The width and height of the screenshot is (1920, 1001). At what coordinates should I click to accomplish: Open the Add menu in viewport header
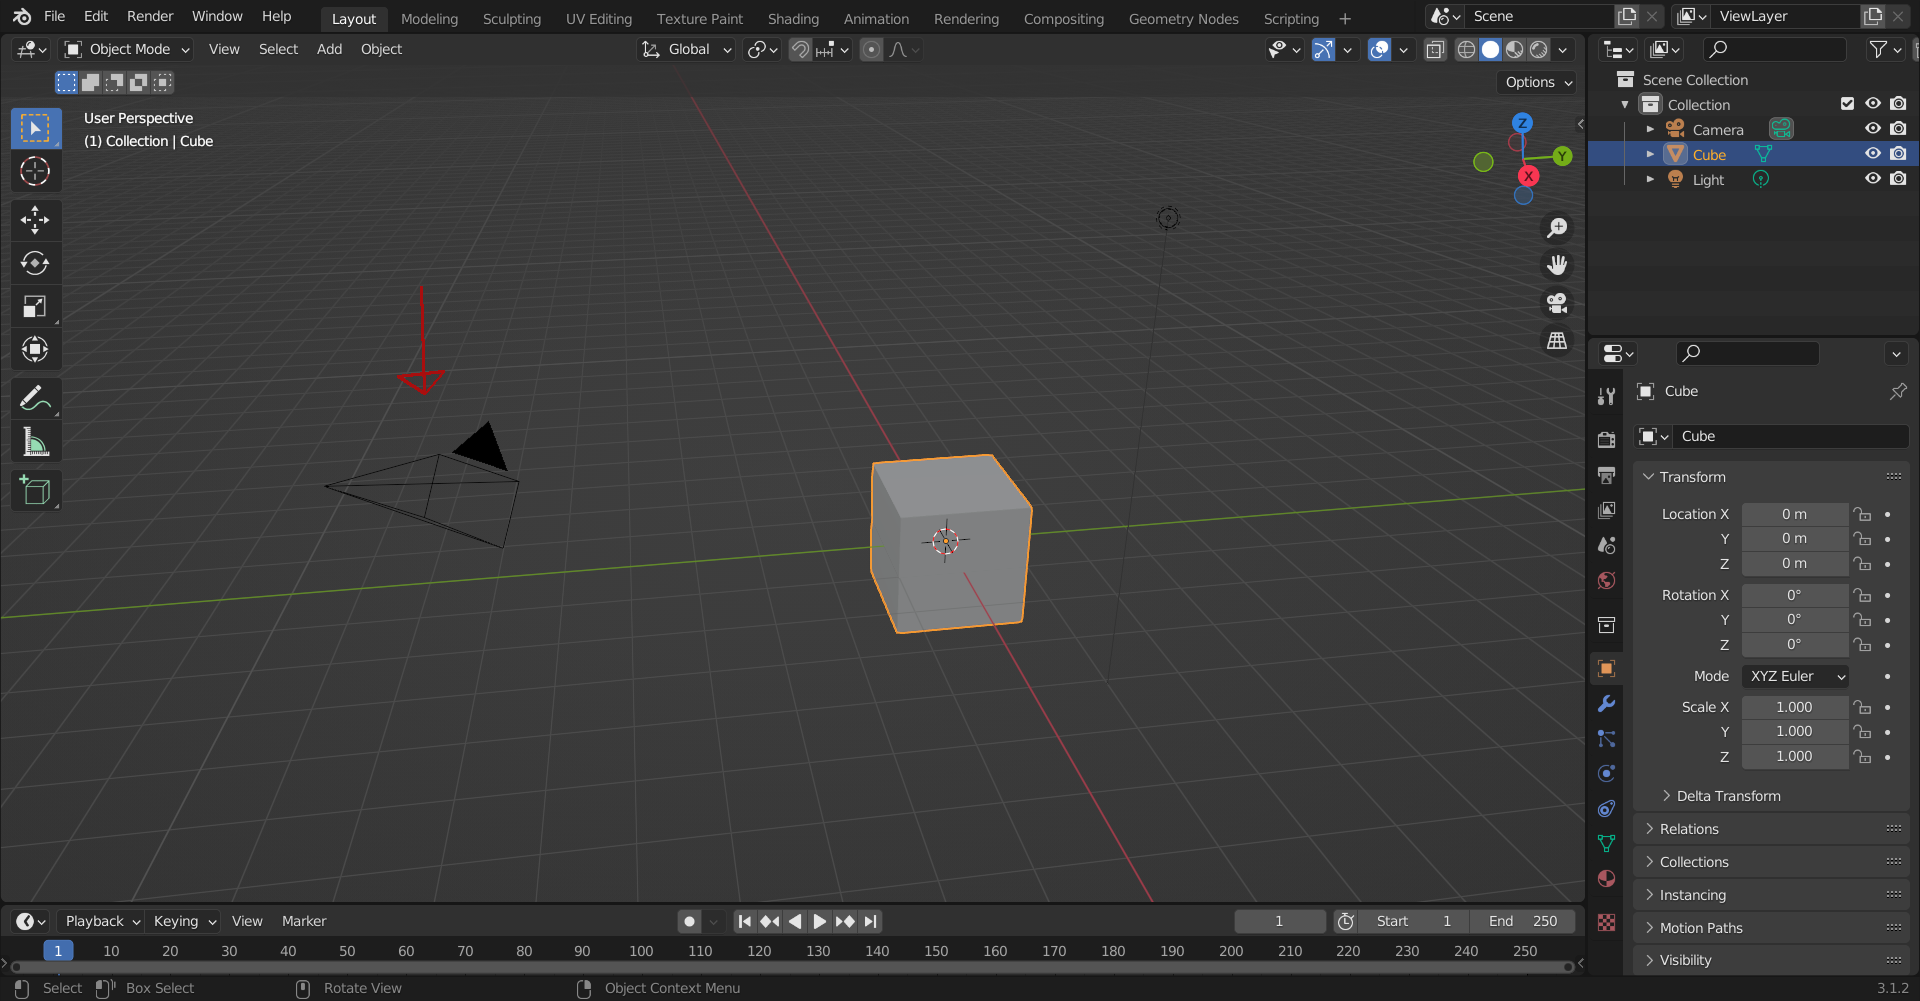[329, 49]
